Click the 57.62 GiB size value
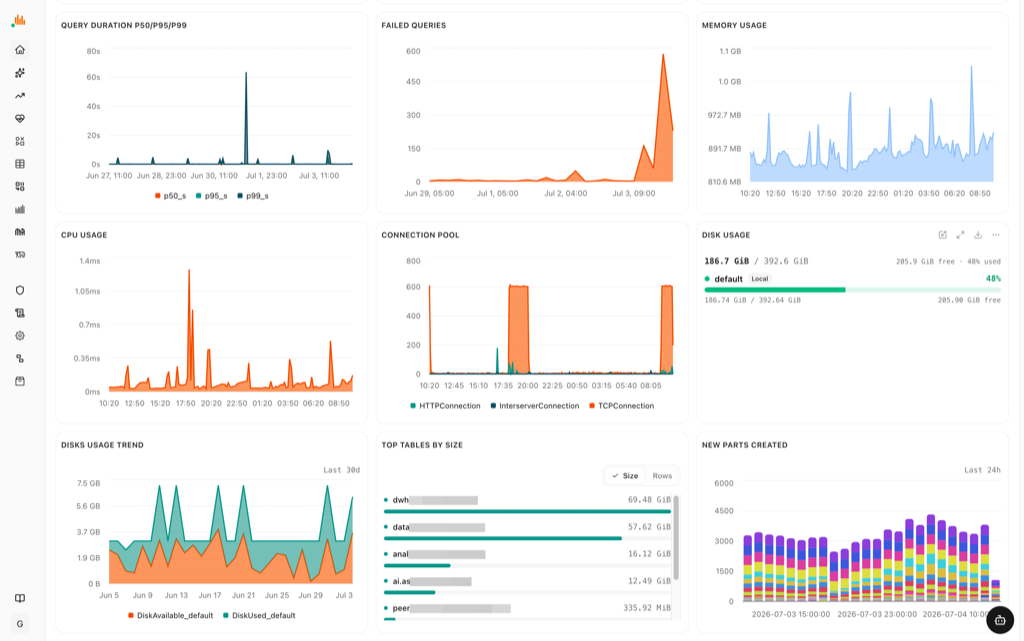The image size is (1024, 641). pos(649,527)
